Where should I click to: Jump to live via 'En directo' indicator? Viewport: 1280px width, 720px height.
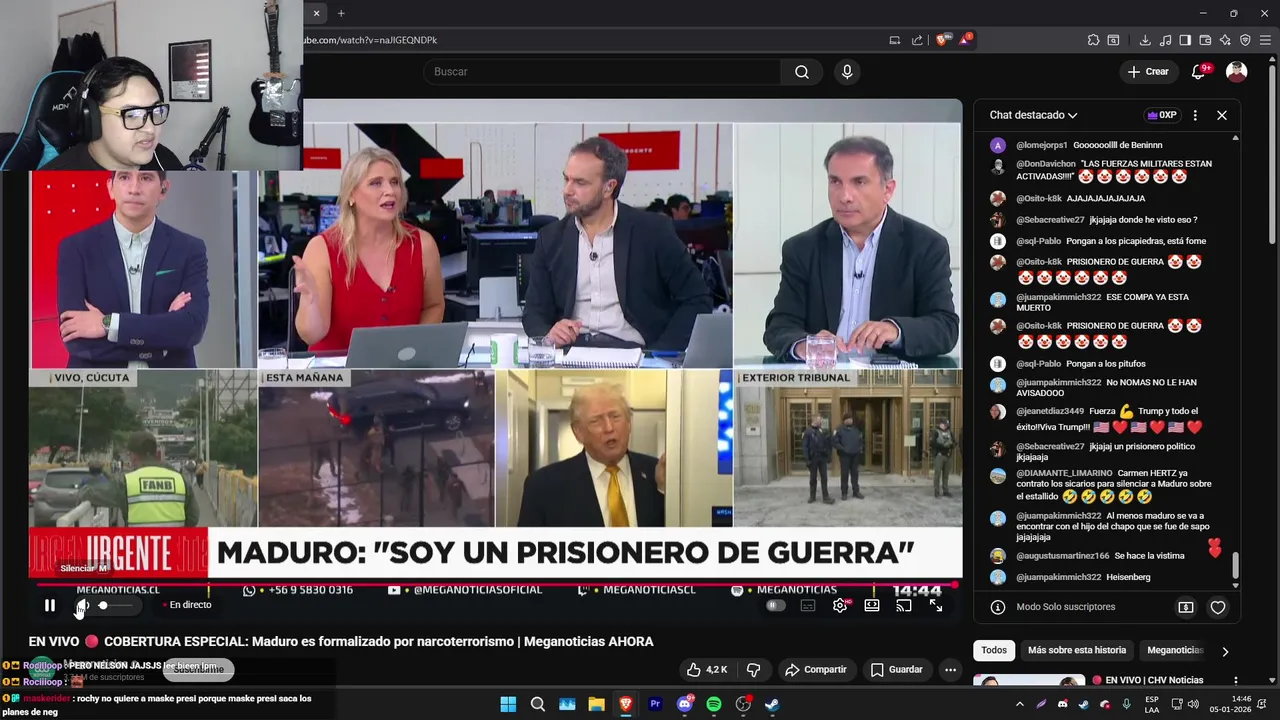(187, 605)
